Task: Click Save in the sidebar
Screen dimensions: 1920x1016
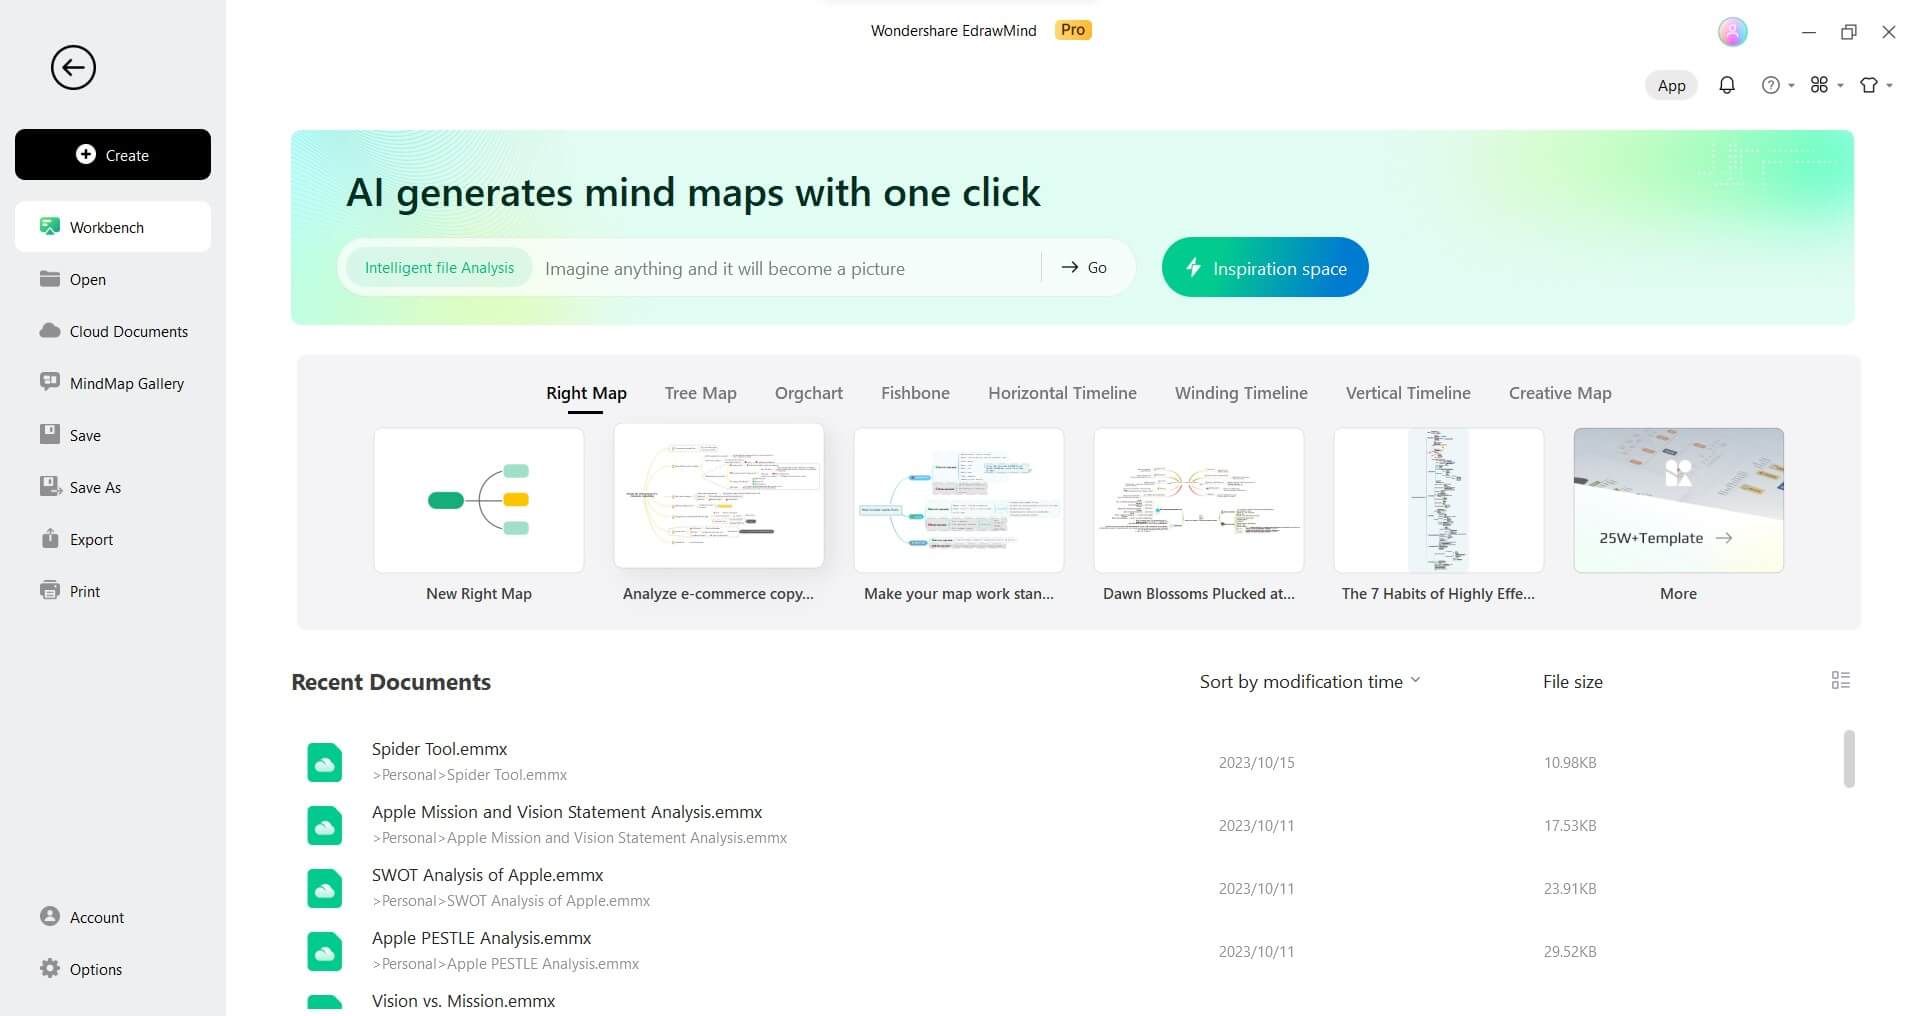Action: (x=113, y=435)
